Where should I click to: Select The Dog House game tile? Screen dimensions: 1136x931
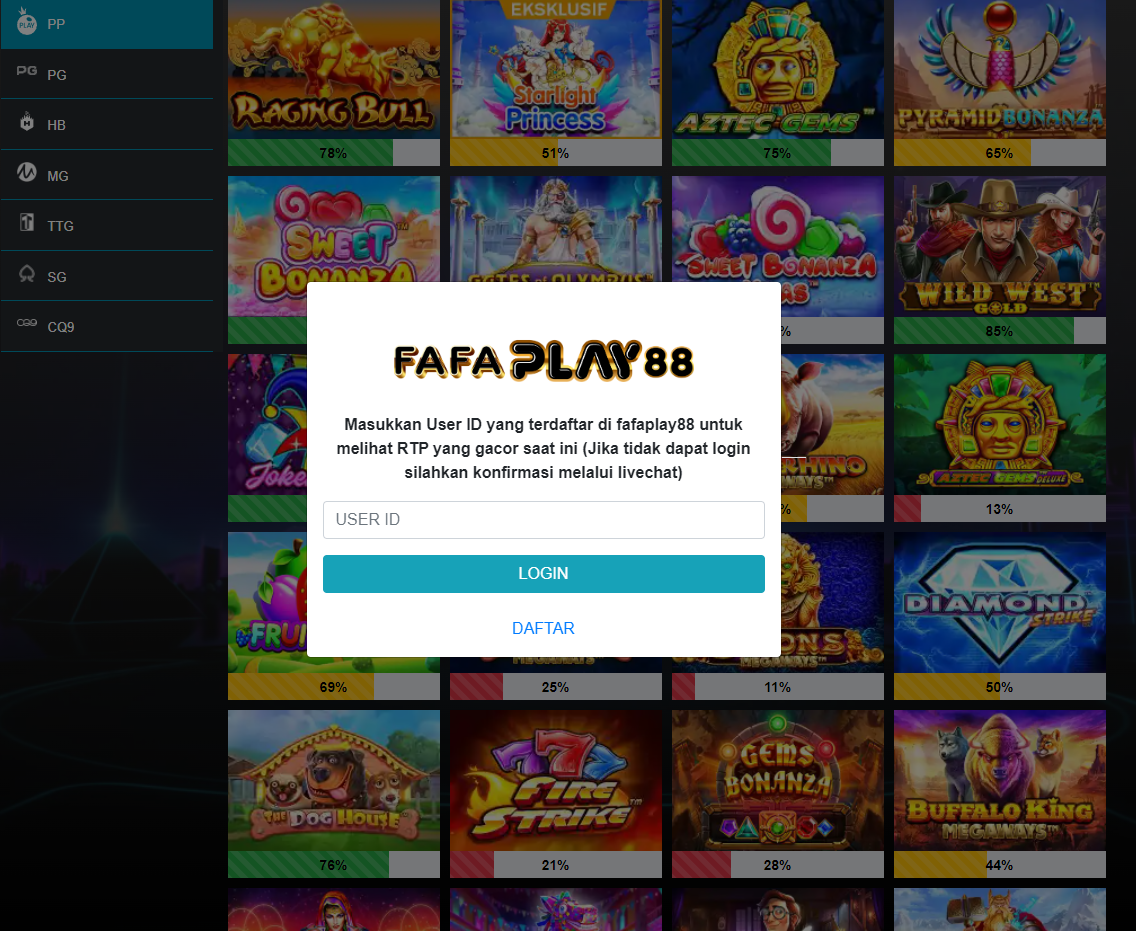(x=334, y=780)
